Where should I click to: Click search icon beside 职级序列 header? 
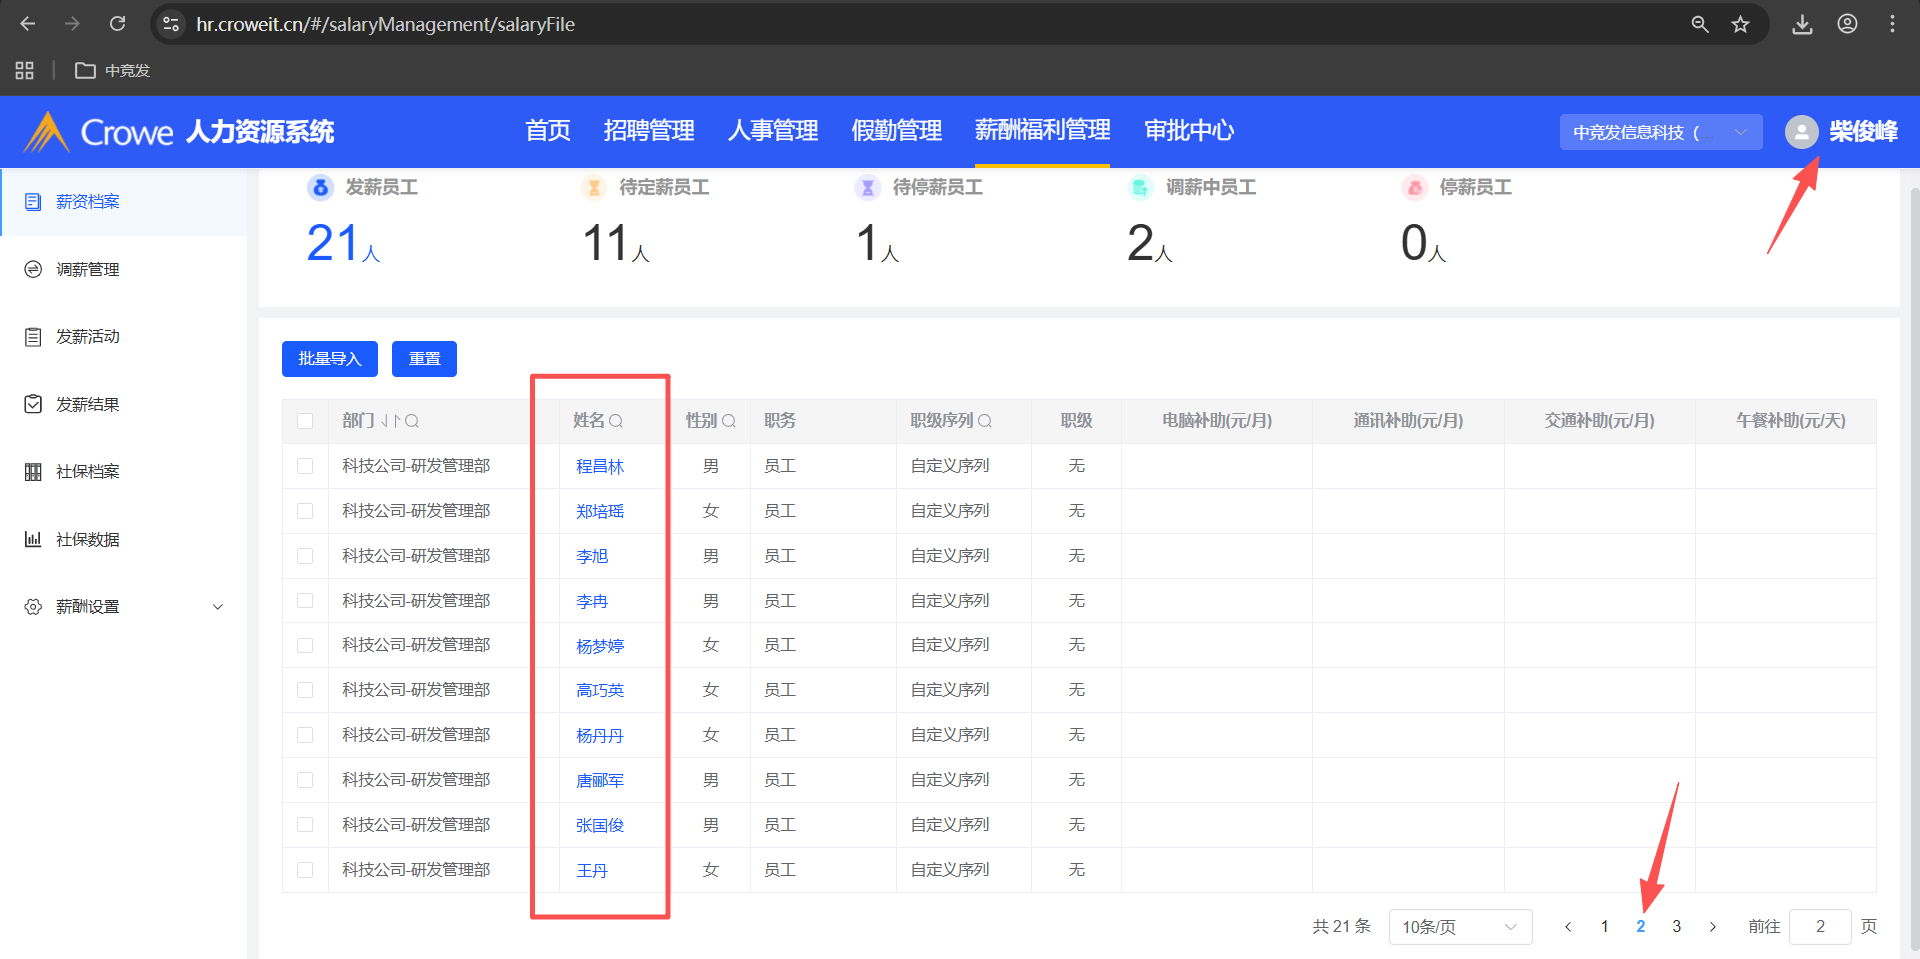point(985,421)
